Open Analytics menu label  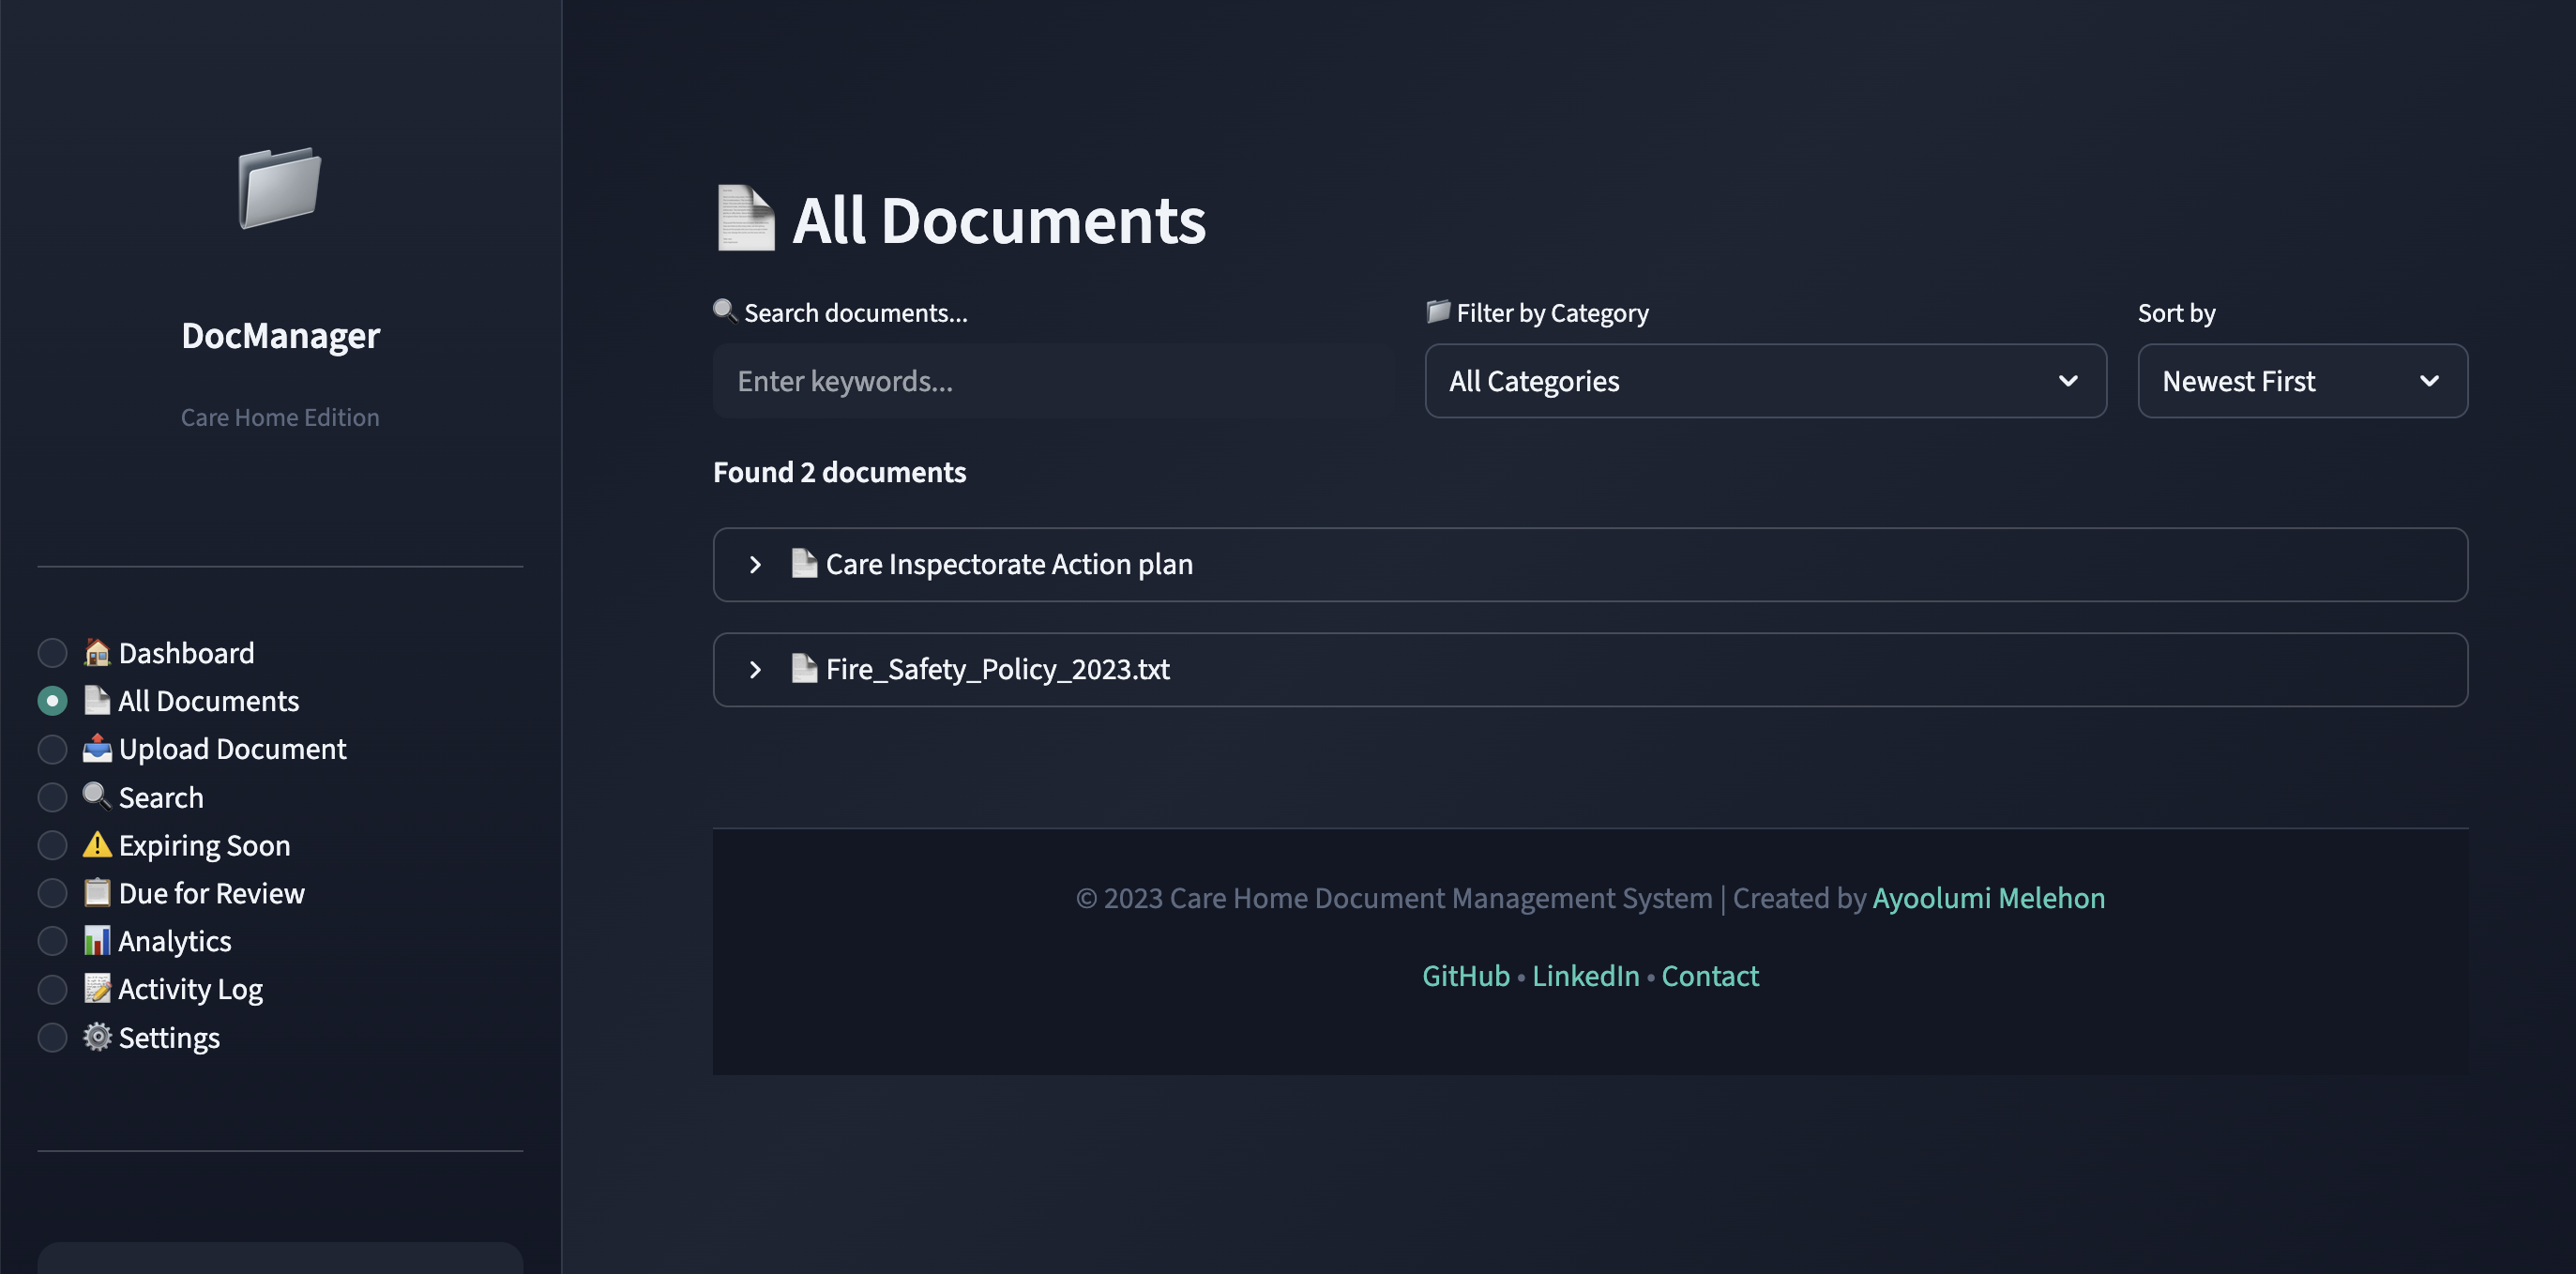(175, 941)
